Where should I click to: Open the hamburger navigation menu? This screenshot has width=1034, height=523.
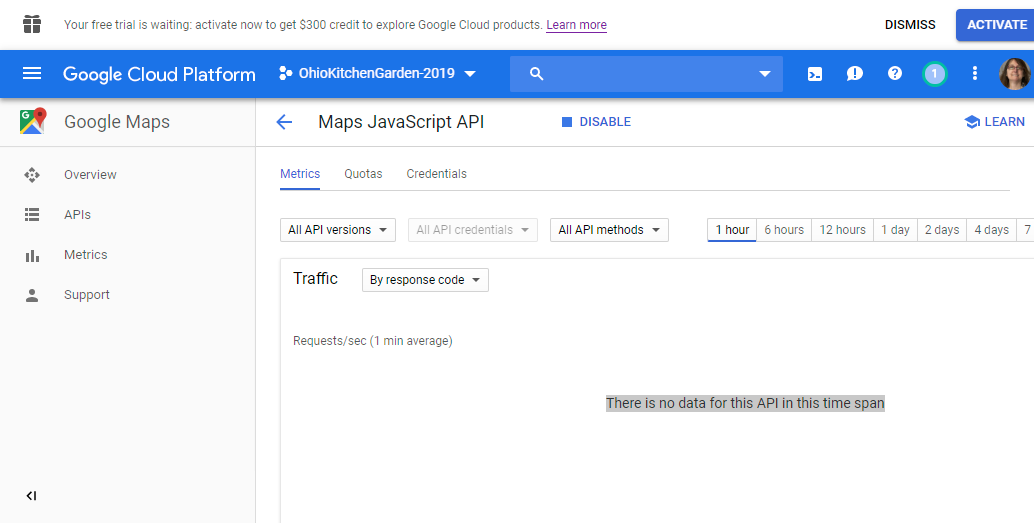pos(32,73)
